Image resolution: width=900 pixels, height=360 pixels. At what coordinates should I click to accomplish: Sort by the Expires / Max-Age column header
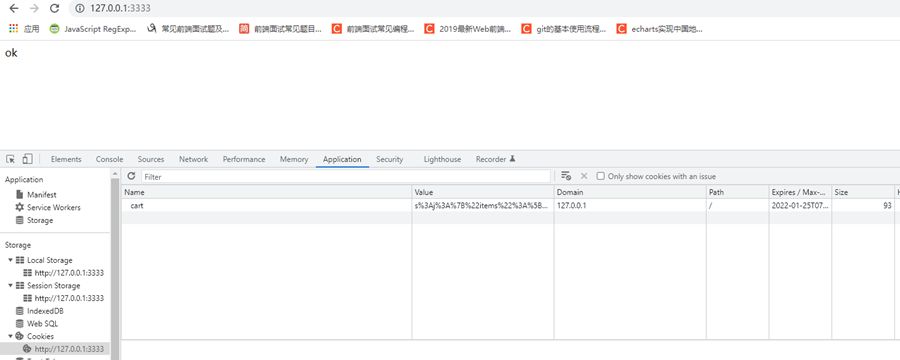[x=801, y=192]
